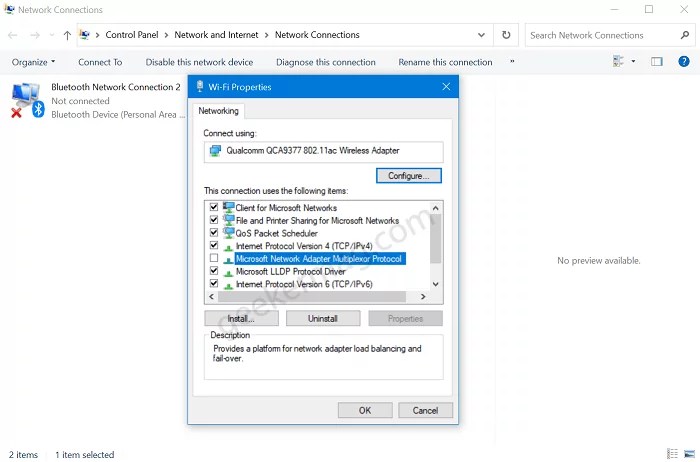The image size is (700, 462).
Task: Close the Wi-Fi Properties dialog
Action: (446, 87)
